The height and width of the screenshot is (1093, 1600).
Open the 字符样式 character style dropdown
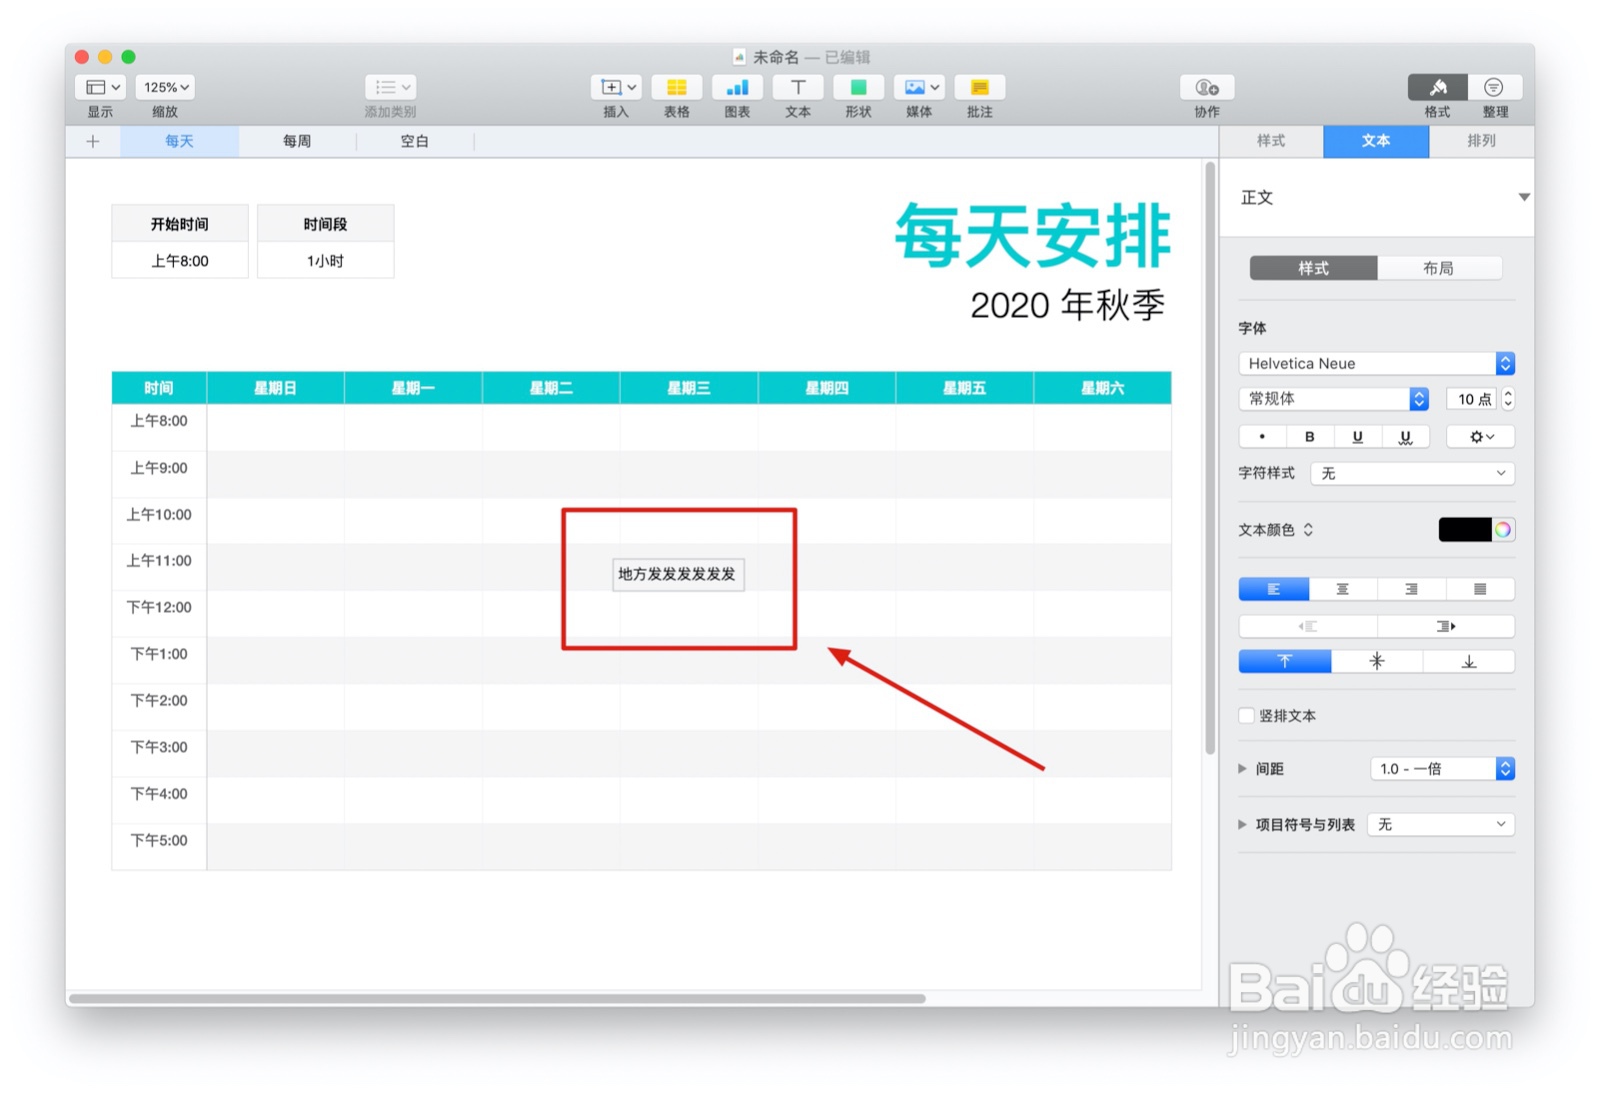coord(1411,473)
